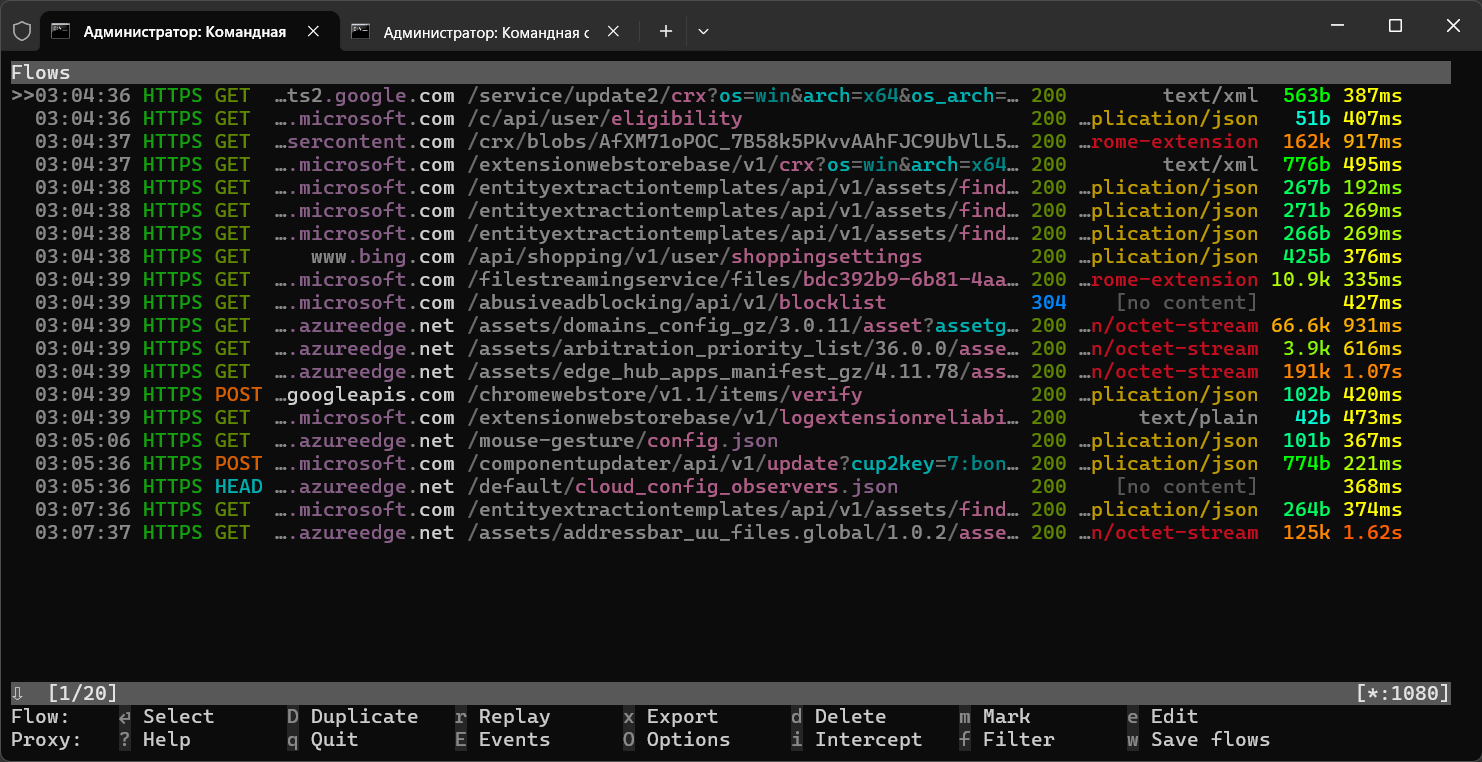Screen dimensions: 1482x762
Task: Select the /componentupdater/api/v1/update flow path
Action: [743, 464]
